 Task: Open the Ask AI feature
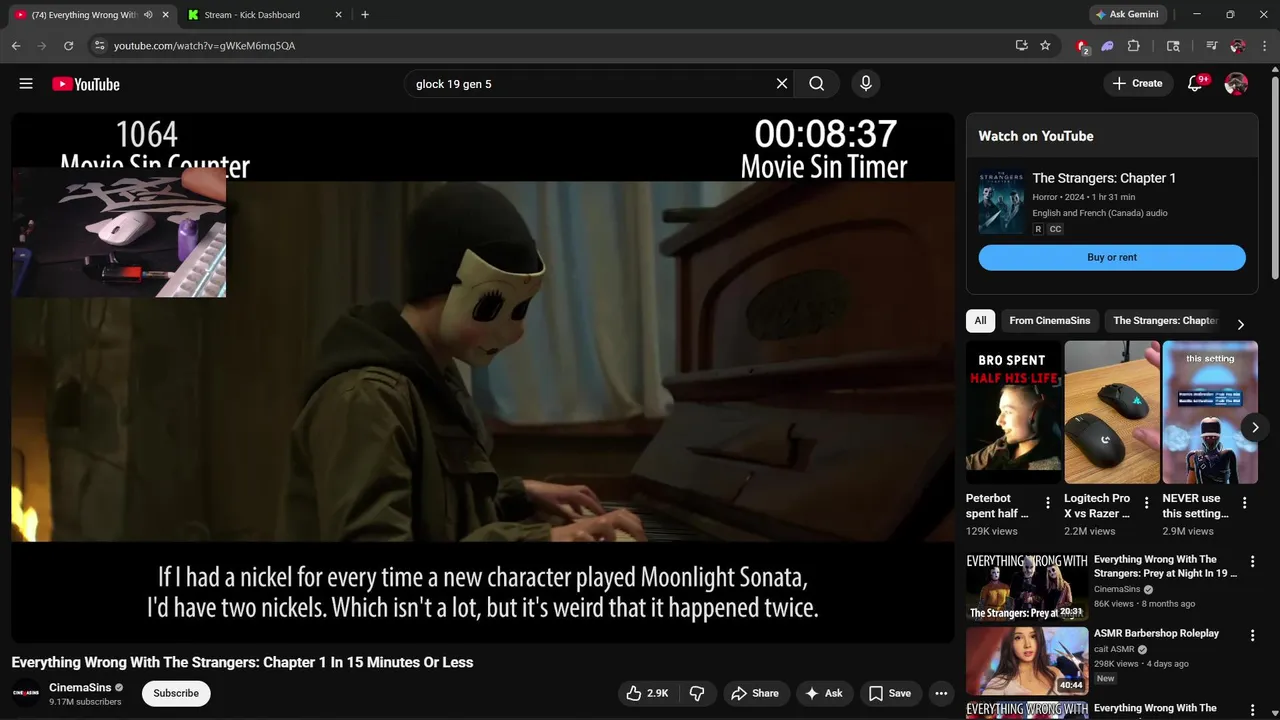(824, 693)
